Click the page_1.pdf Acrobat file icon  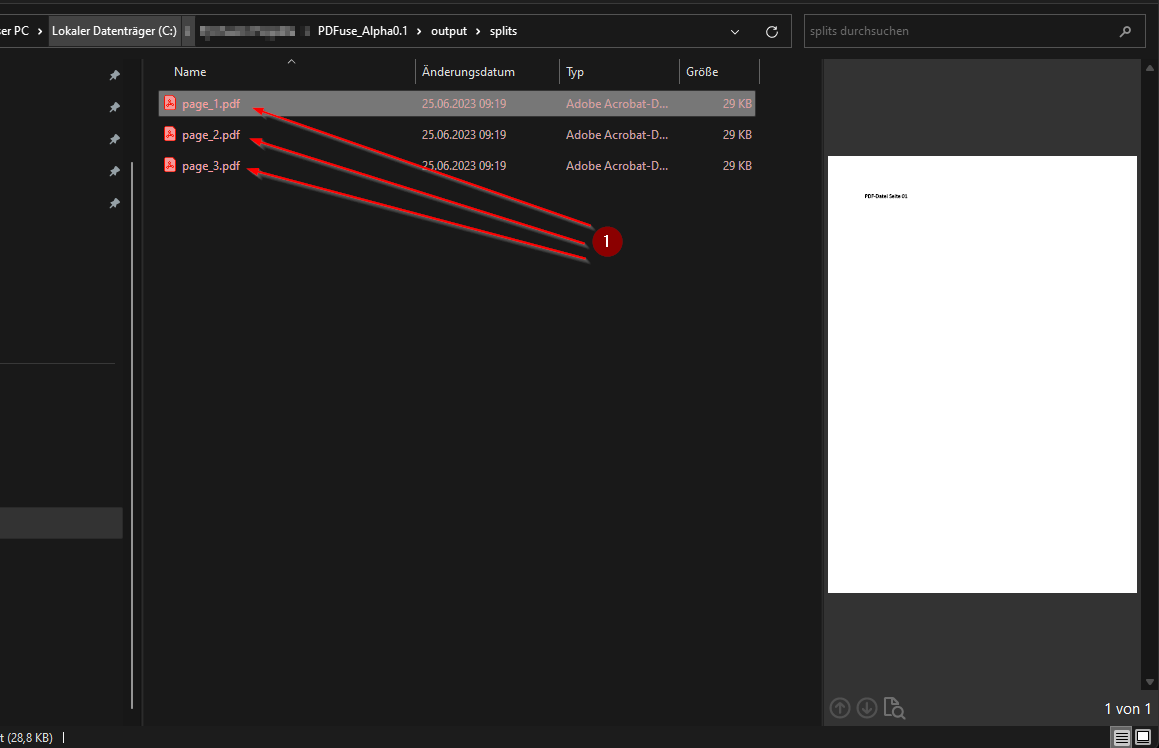tap(170, 104)
